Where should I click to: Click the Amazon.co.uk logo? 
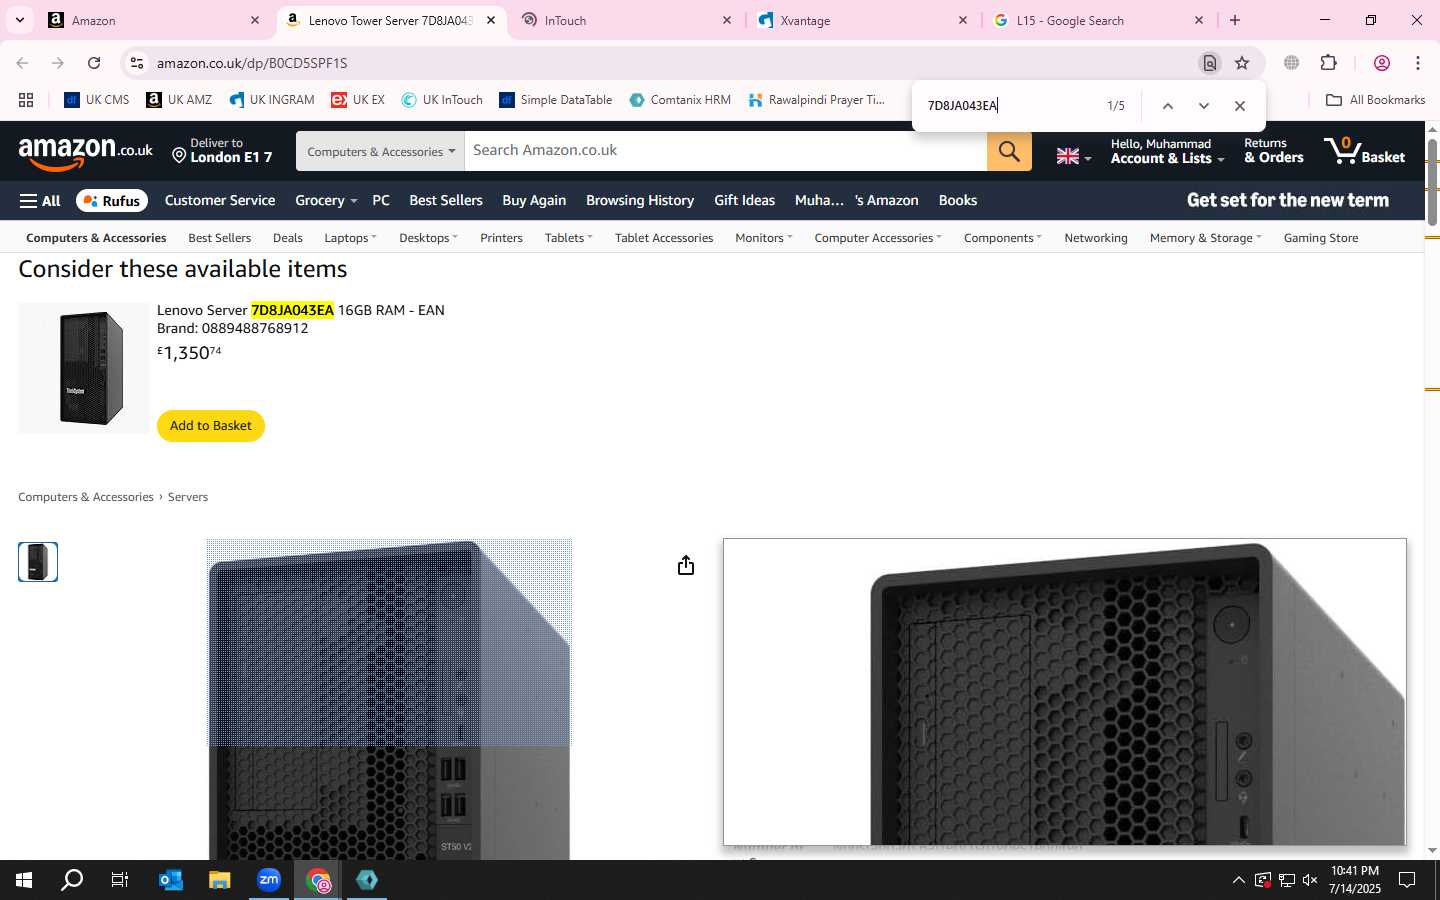[x=86, y=151]
